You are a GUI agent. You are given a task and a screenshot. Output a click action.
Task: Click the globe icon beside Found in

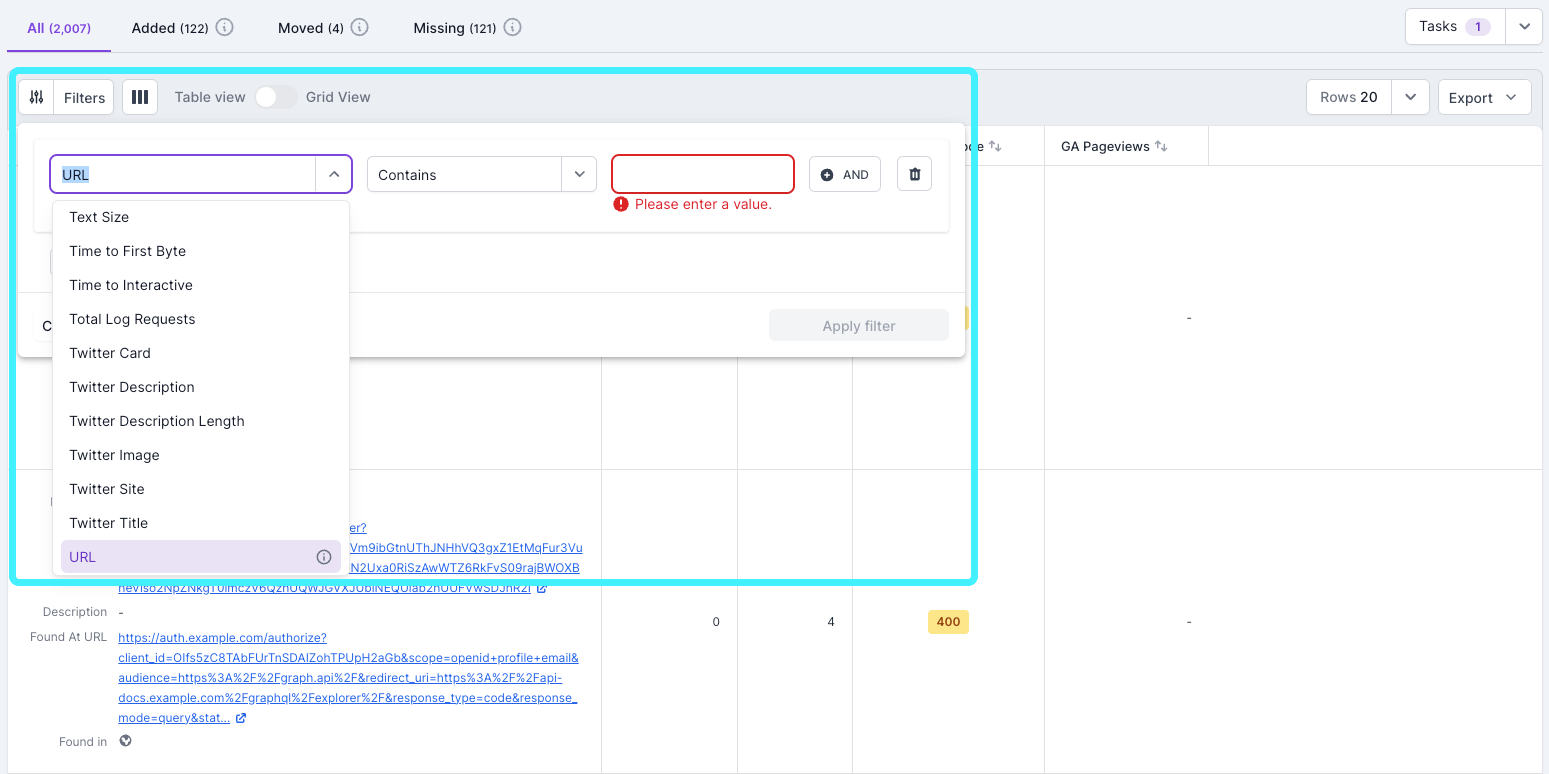124,741
